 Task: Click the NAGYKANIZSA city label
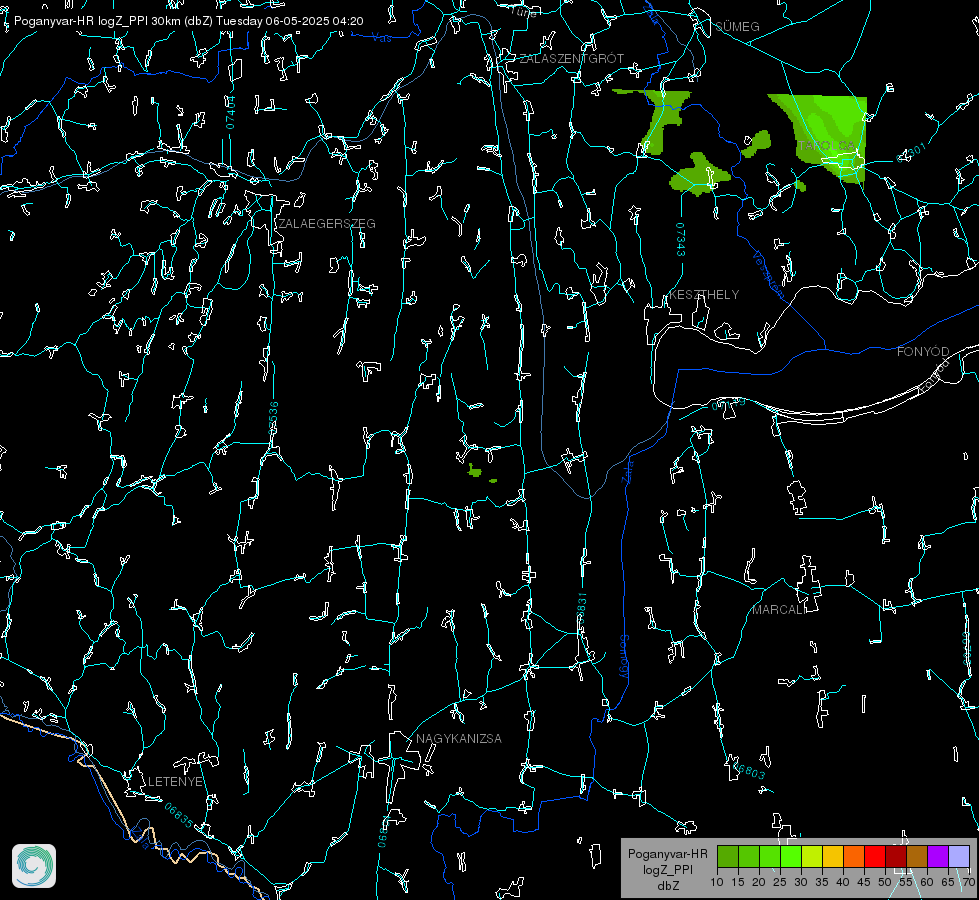tap(459, 738)
